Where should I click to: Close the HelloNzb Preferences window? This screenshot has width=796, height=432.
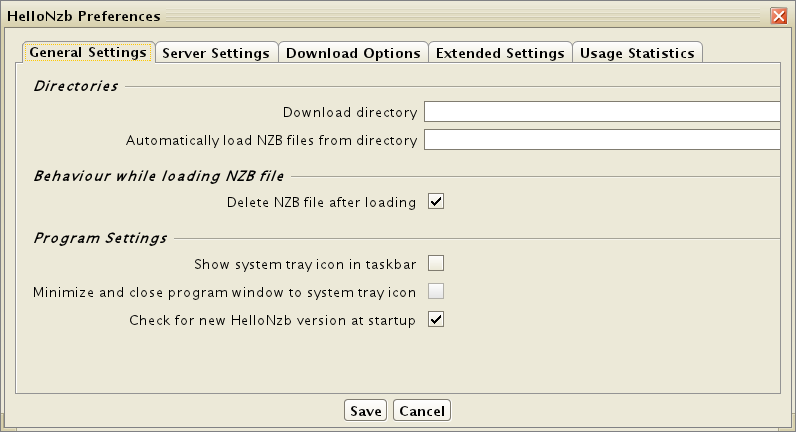pos(779,16)
